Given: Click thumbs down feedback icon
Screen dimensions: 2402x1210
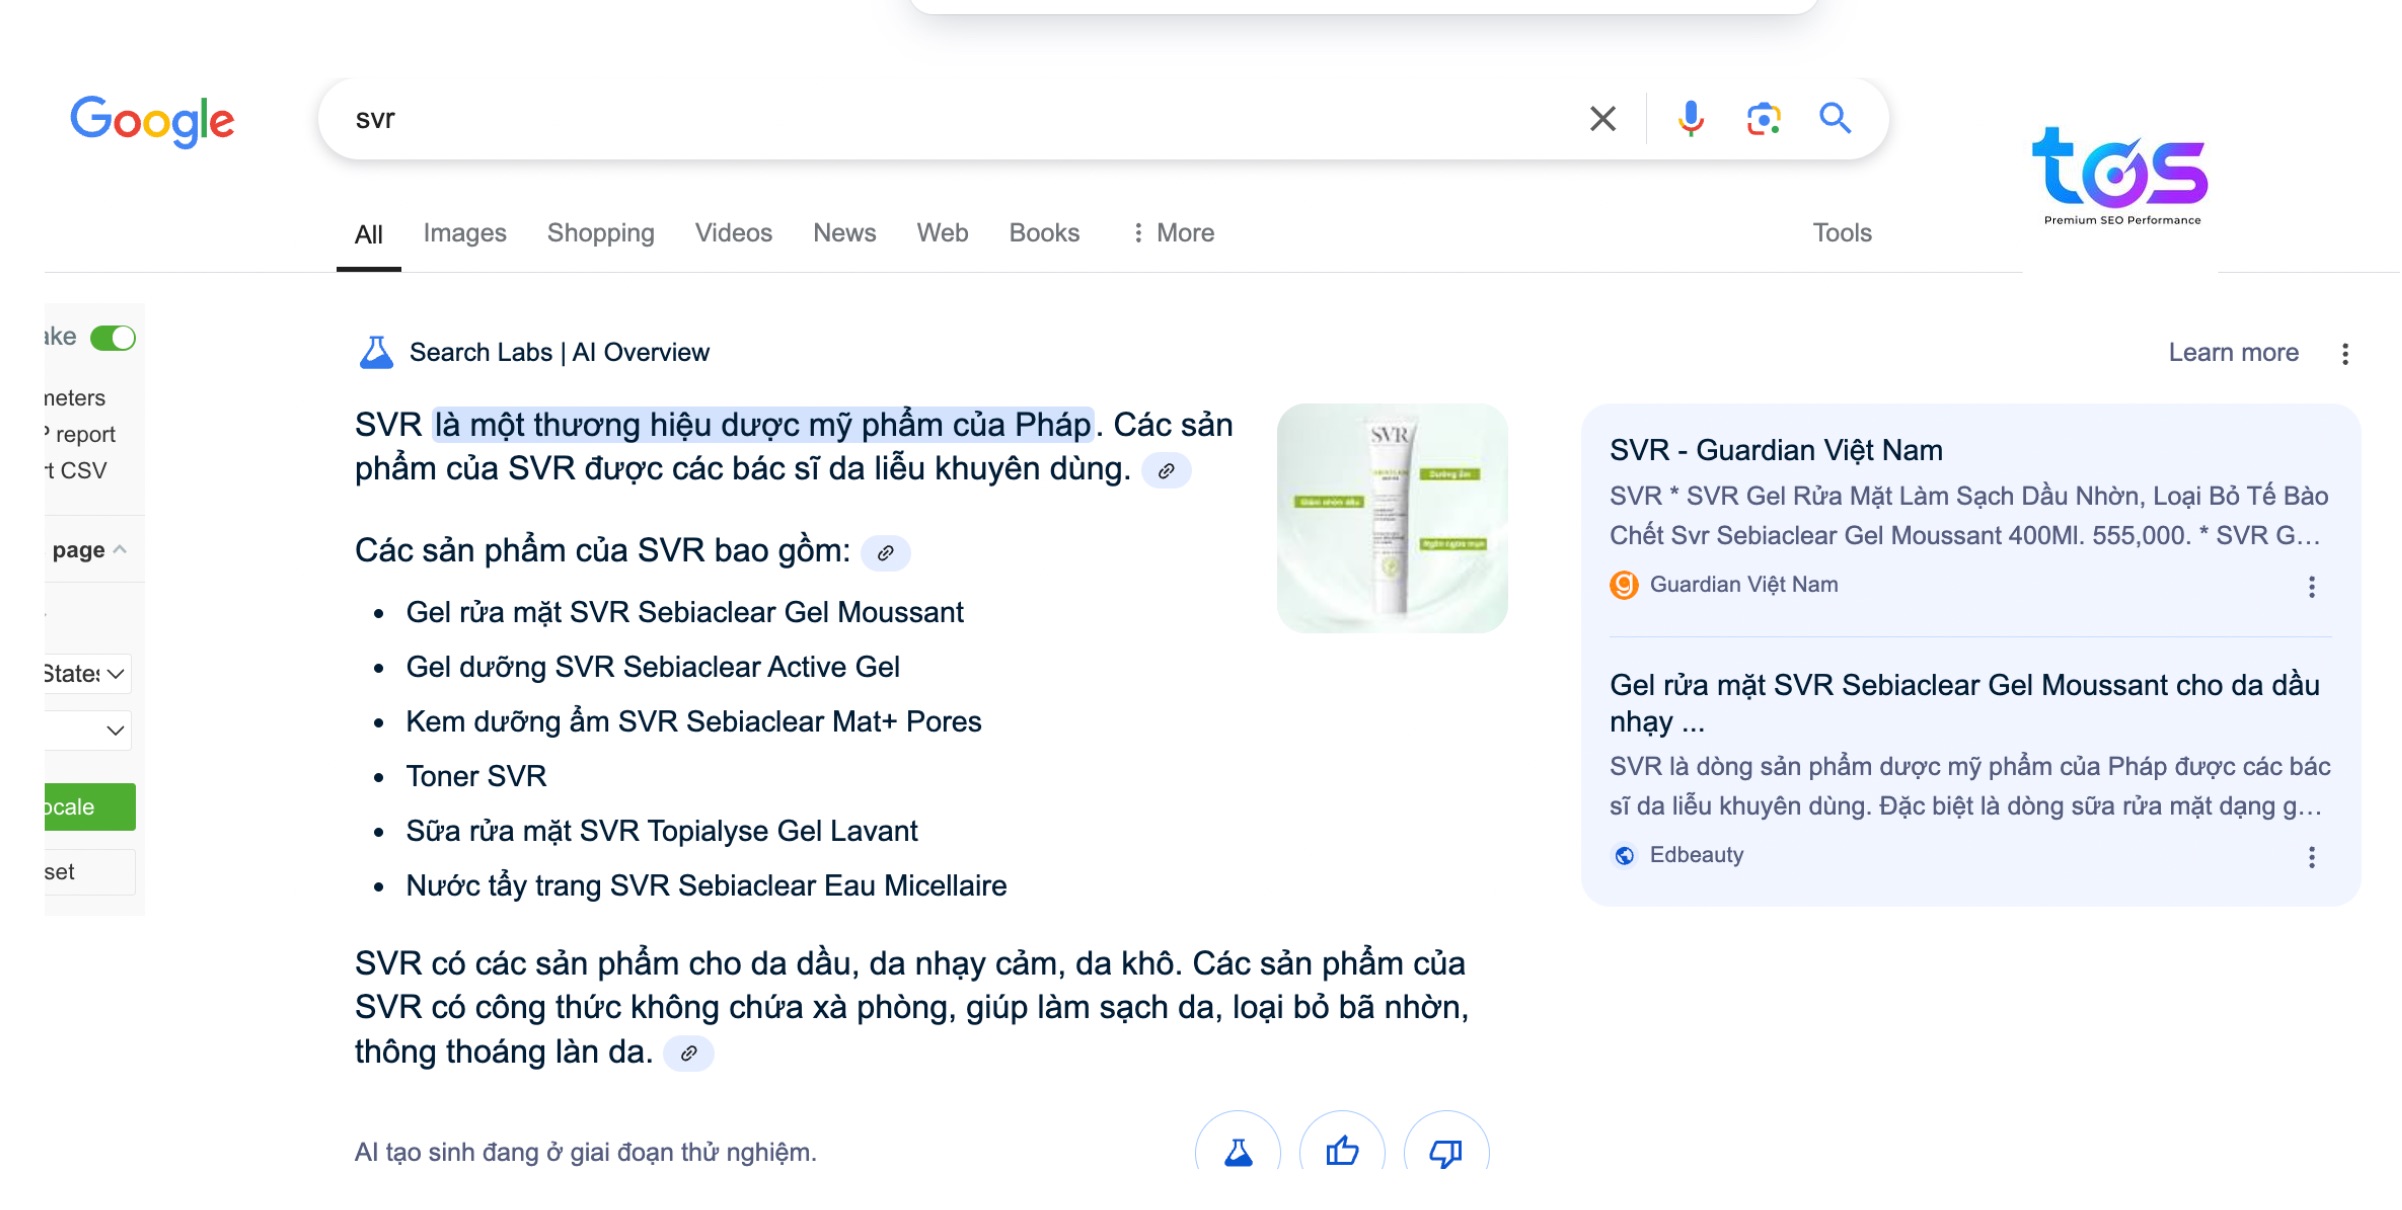Looking at the screenshot, I should coord(1446,1151).
